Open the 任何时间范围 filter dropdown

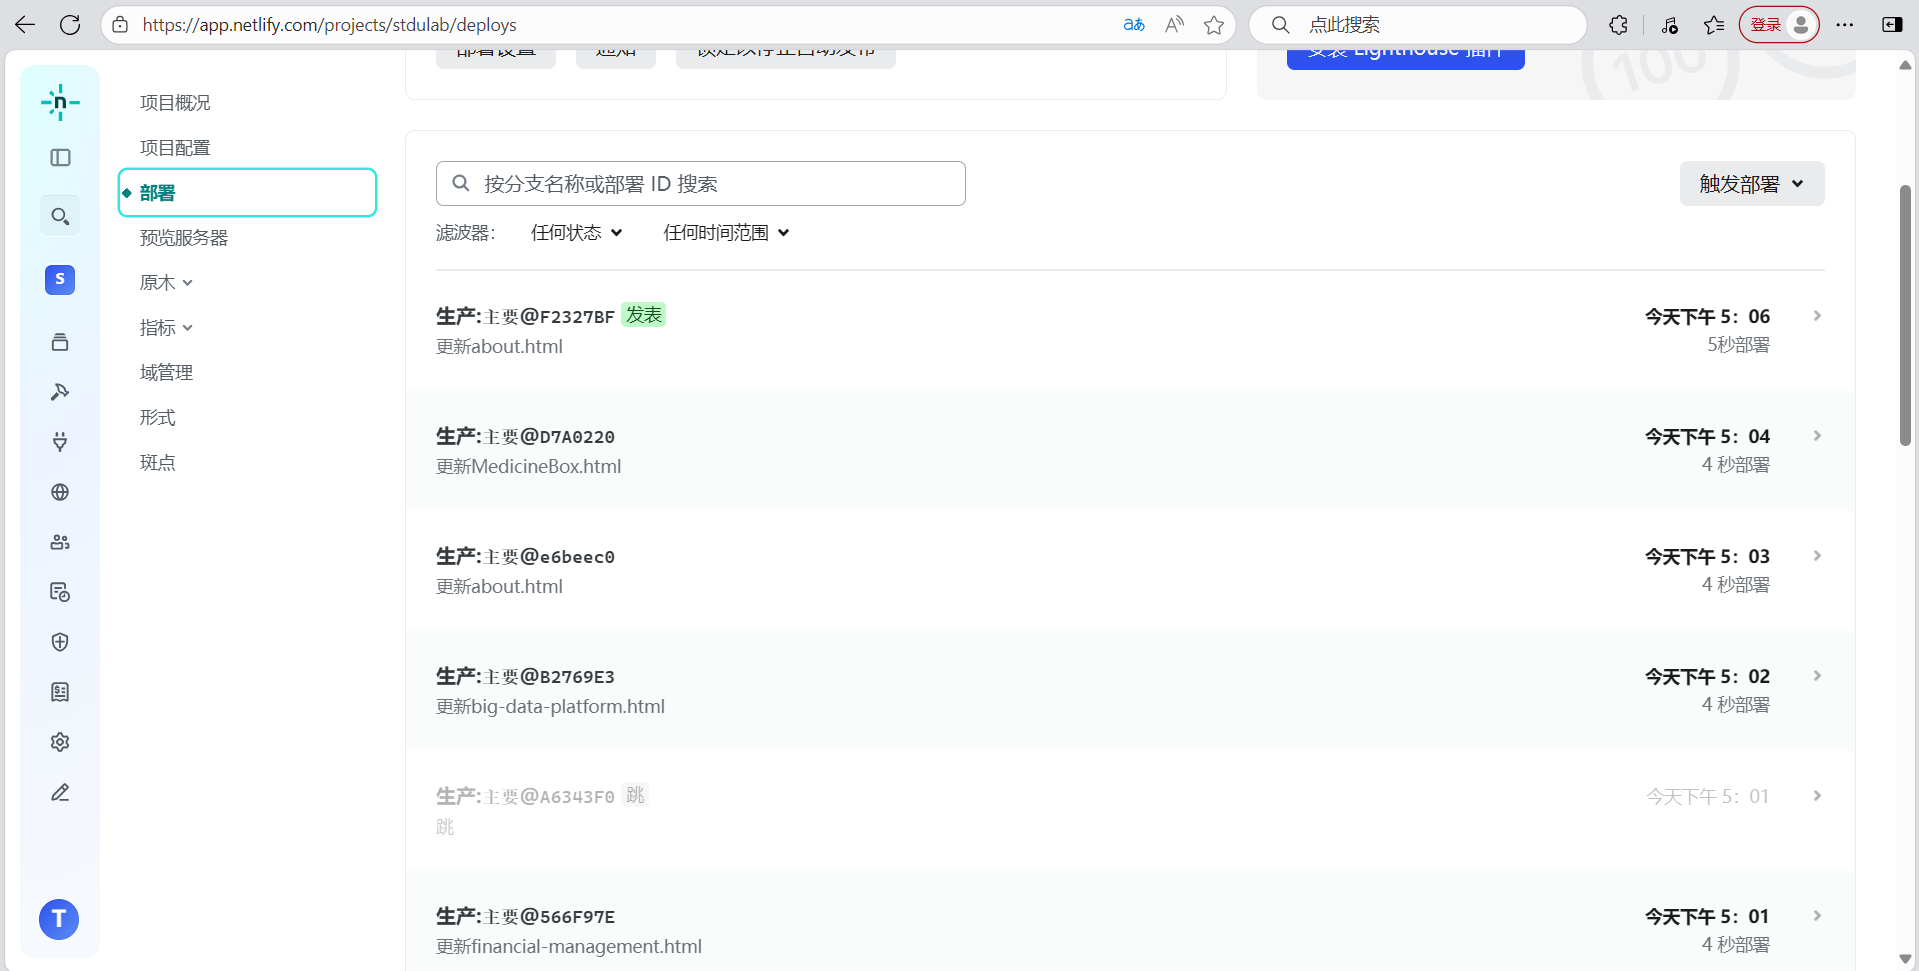point(726,233)
